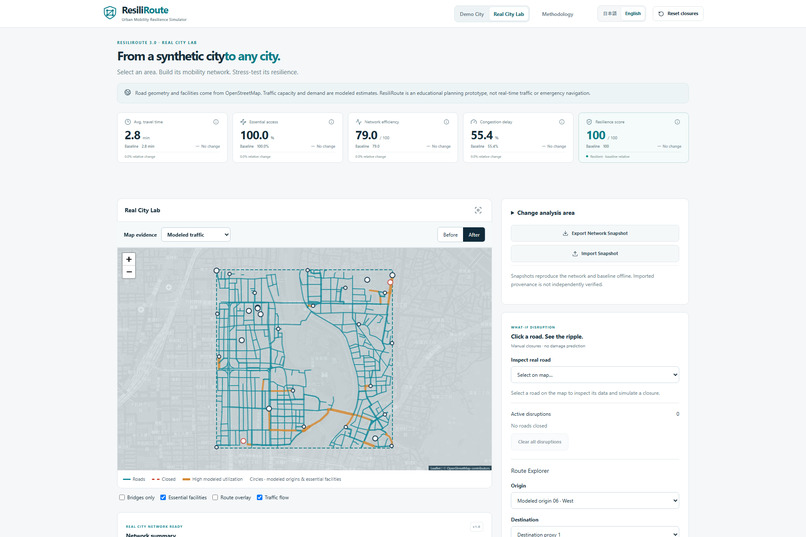Click the ResiliRoute shield logo icon

click(x=109, y=13)
